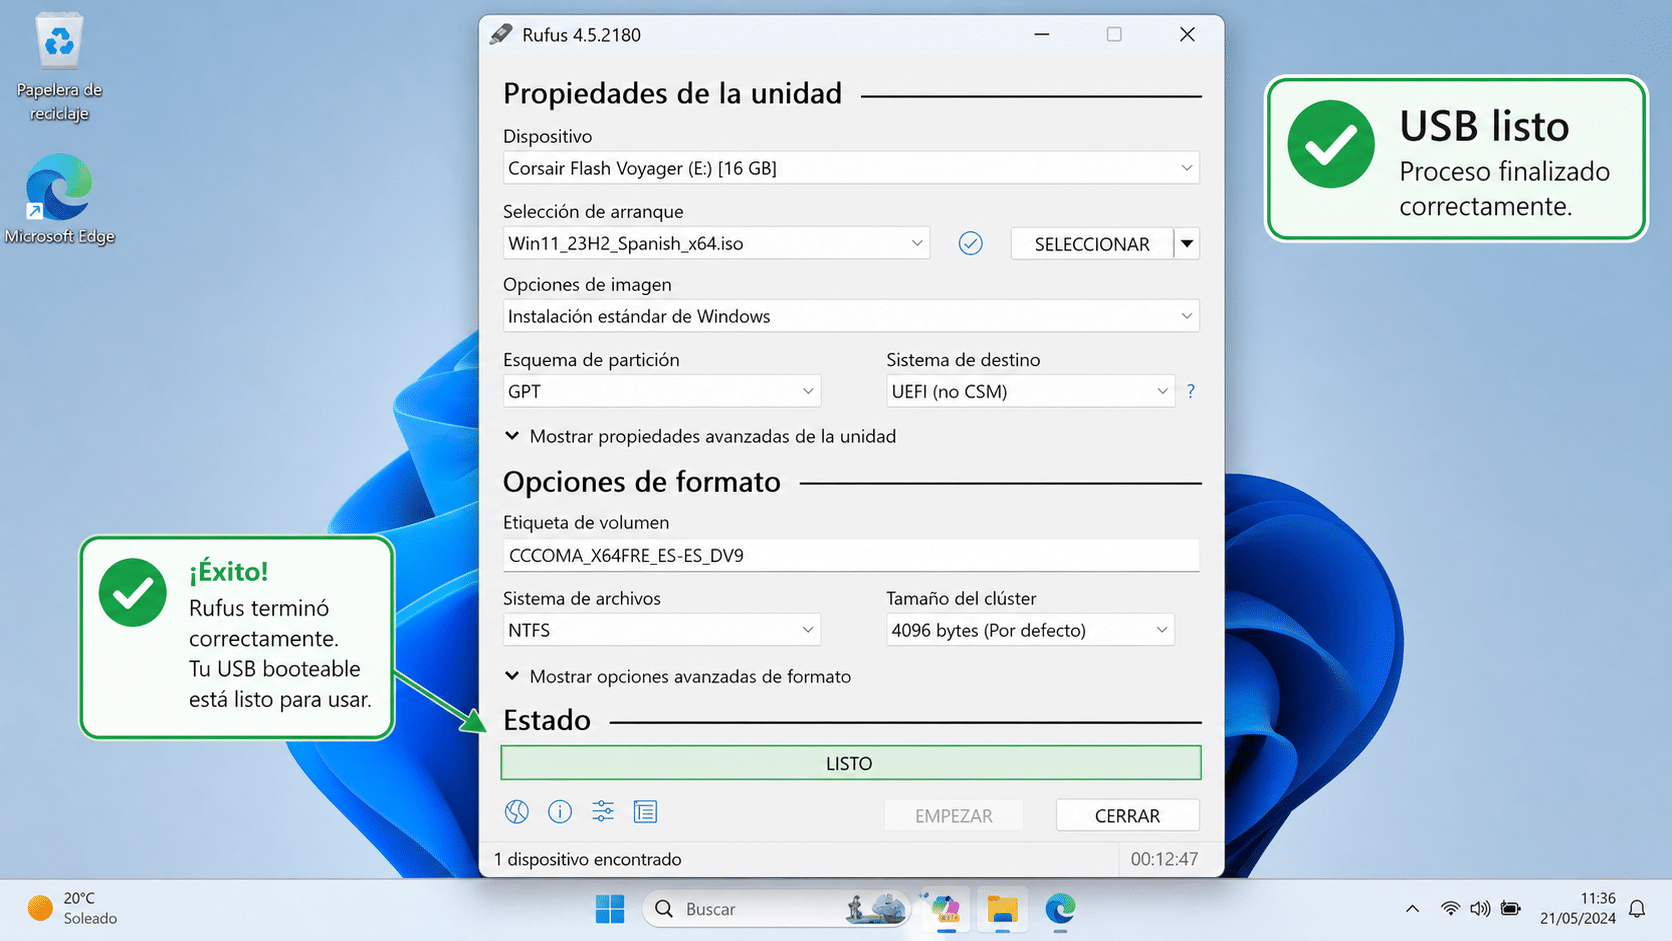This screenshot has height=941, width=1672.
Task: Click the 'Estado' section heading
Action: click(x=547, y=720)
